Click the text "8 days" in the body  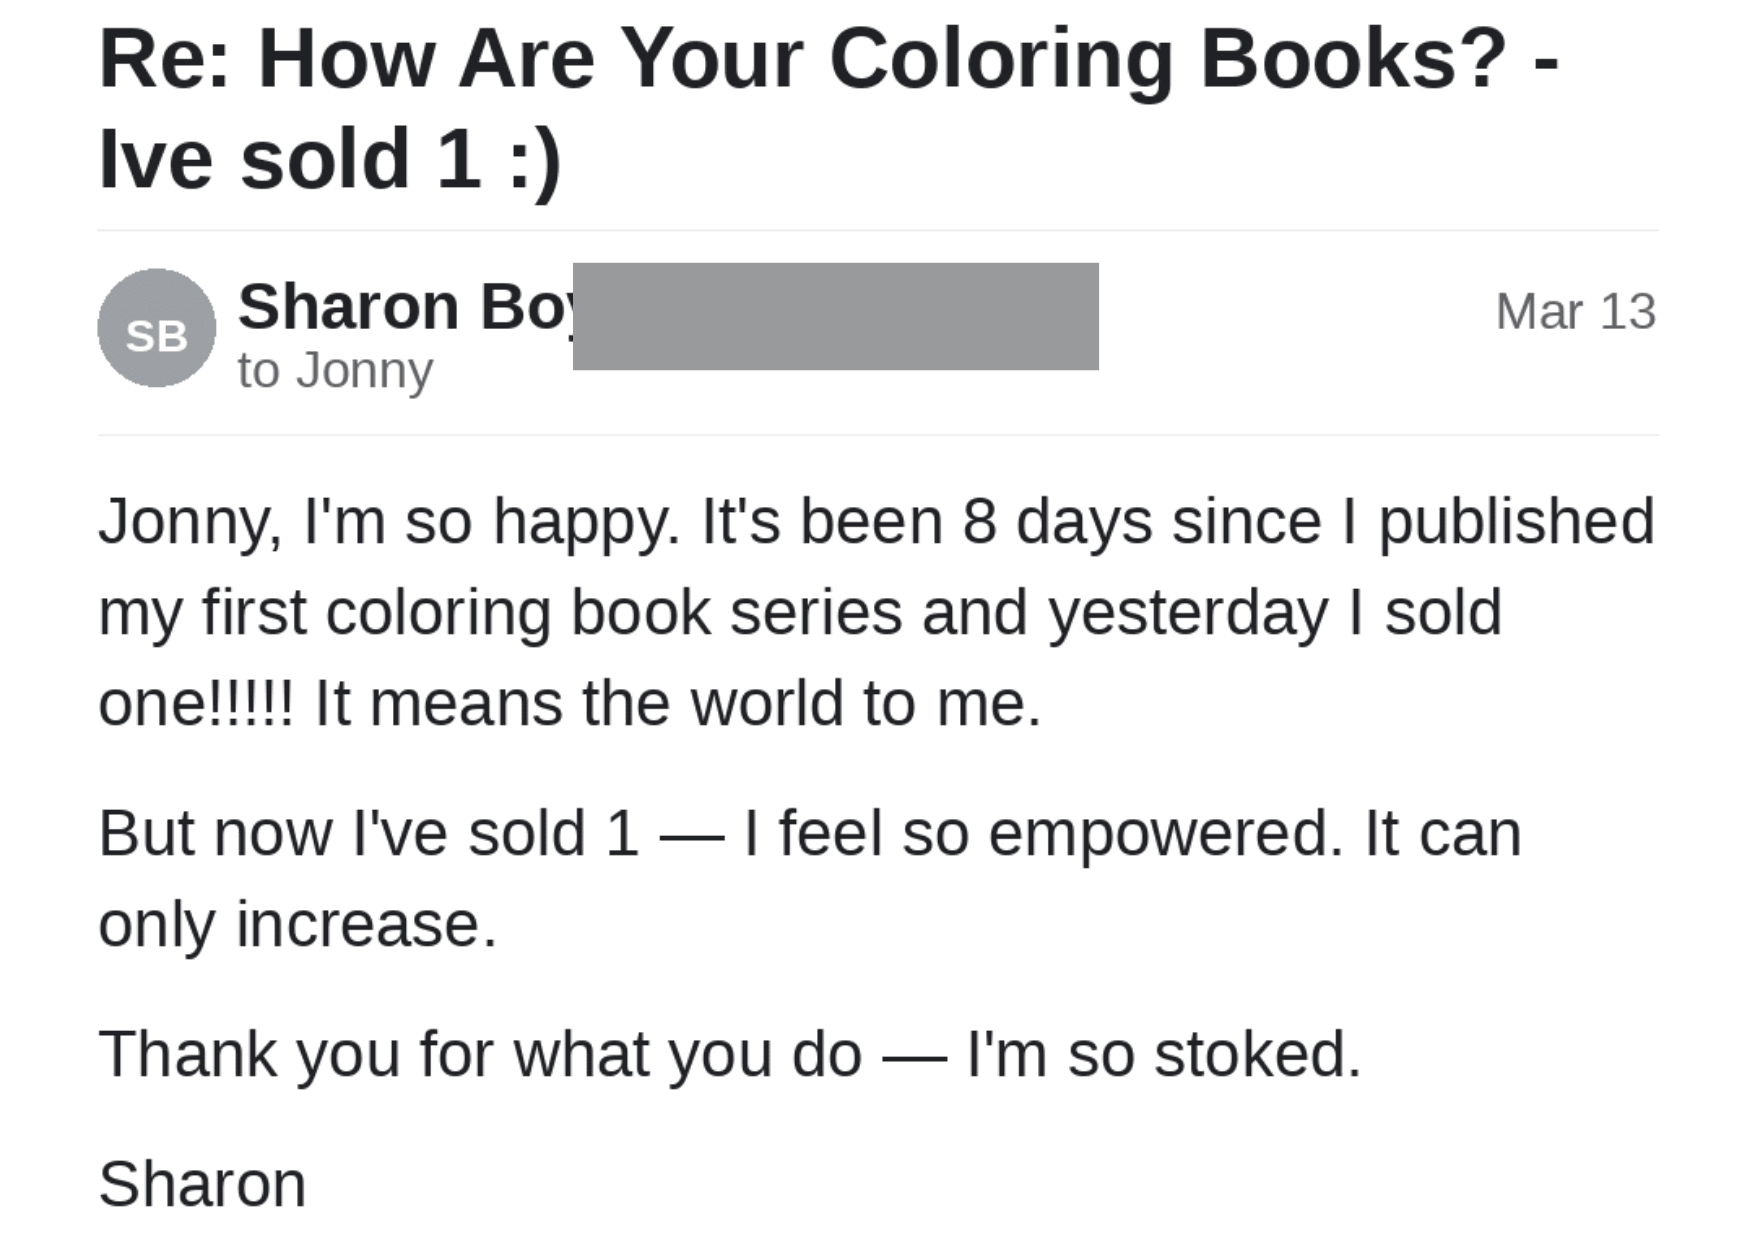tap(1057, 521)
